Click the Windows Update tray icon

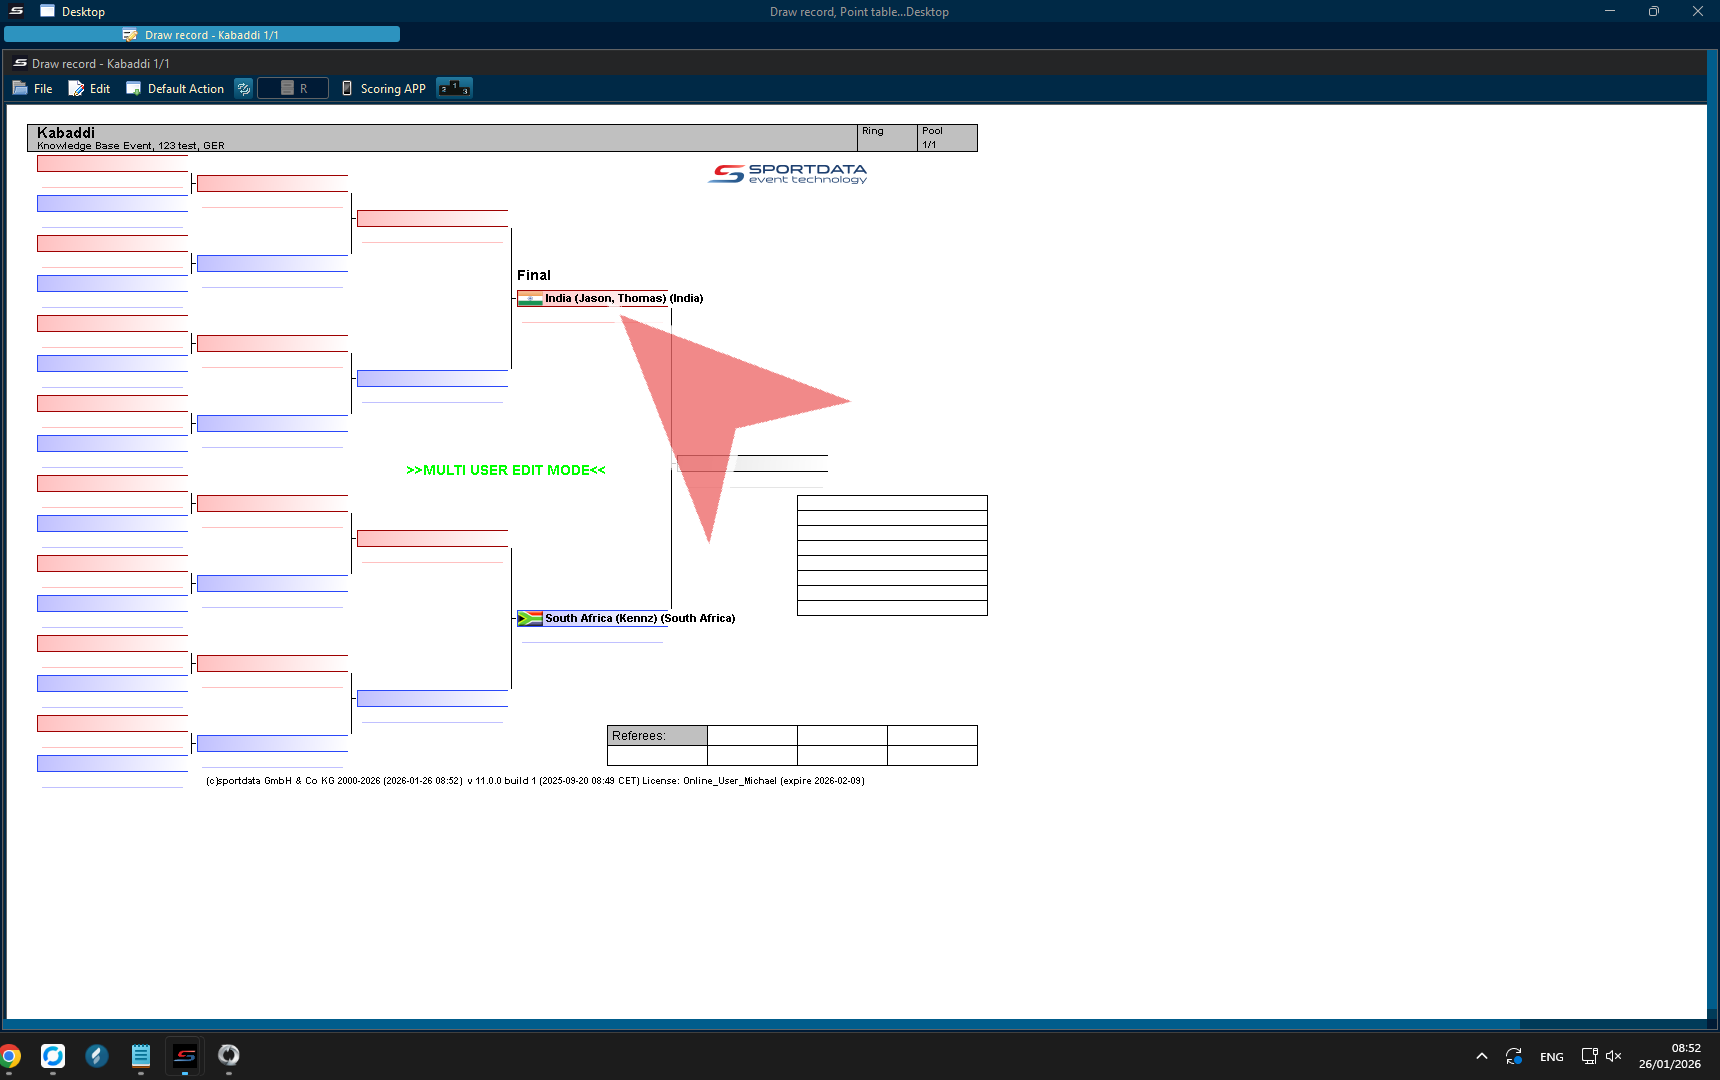pyautogui.click(x=1514, y=1056)
